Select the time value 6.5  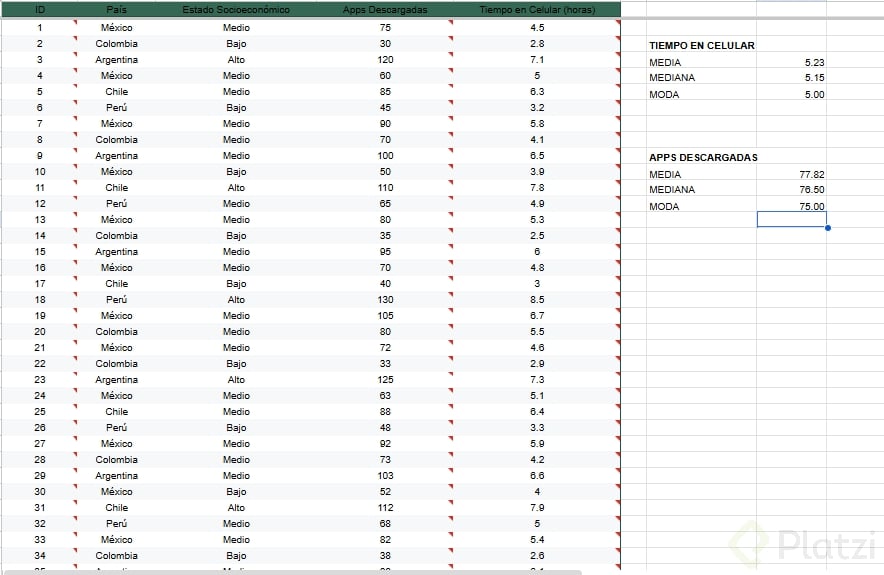point(537,156)
